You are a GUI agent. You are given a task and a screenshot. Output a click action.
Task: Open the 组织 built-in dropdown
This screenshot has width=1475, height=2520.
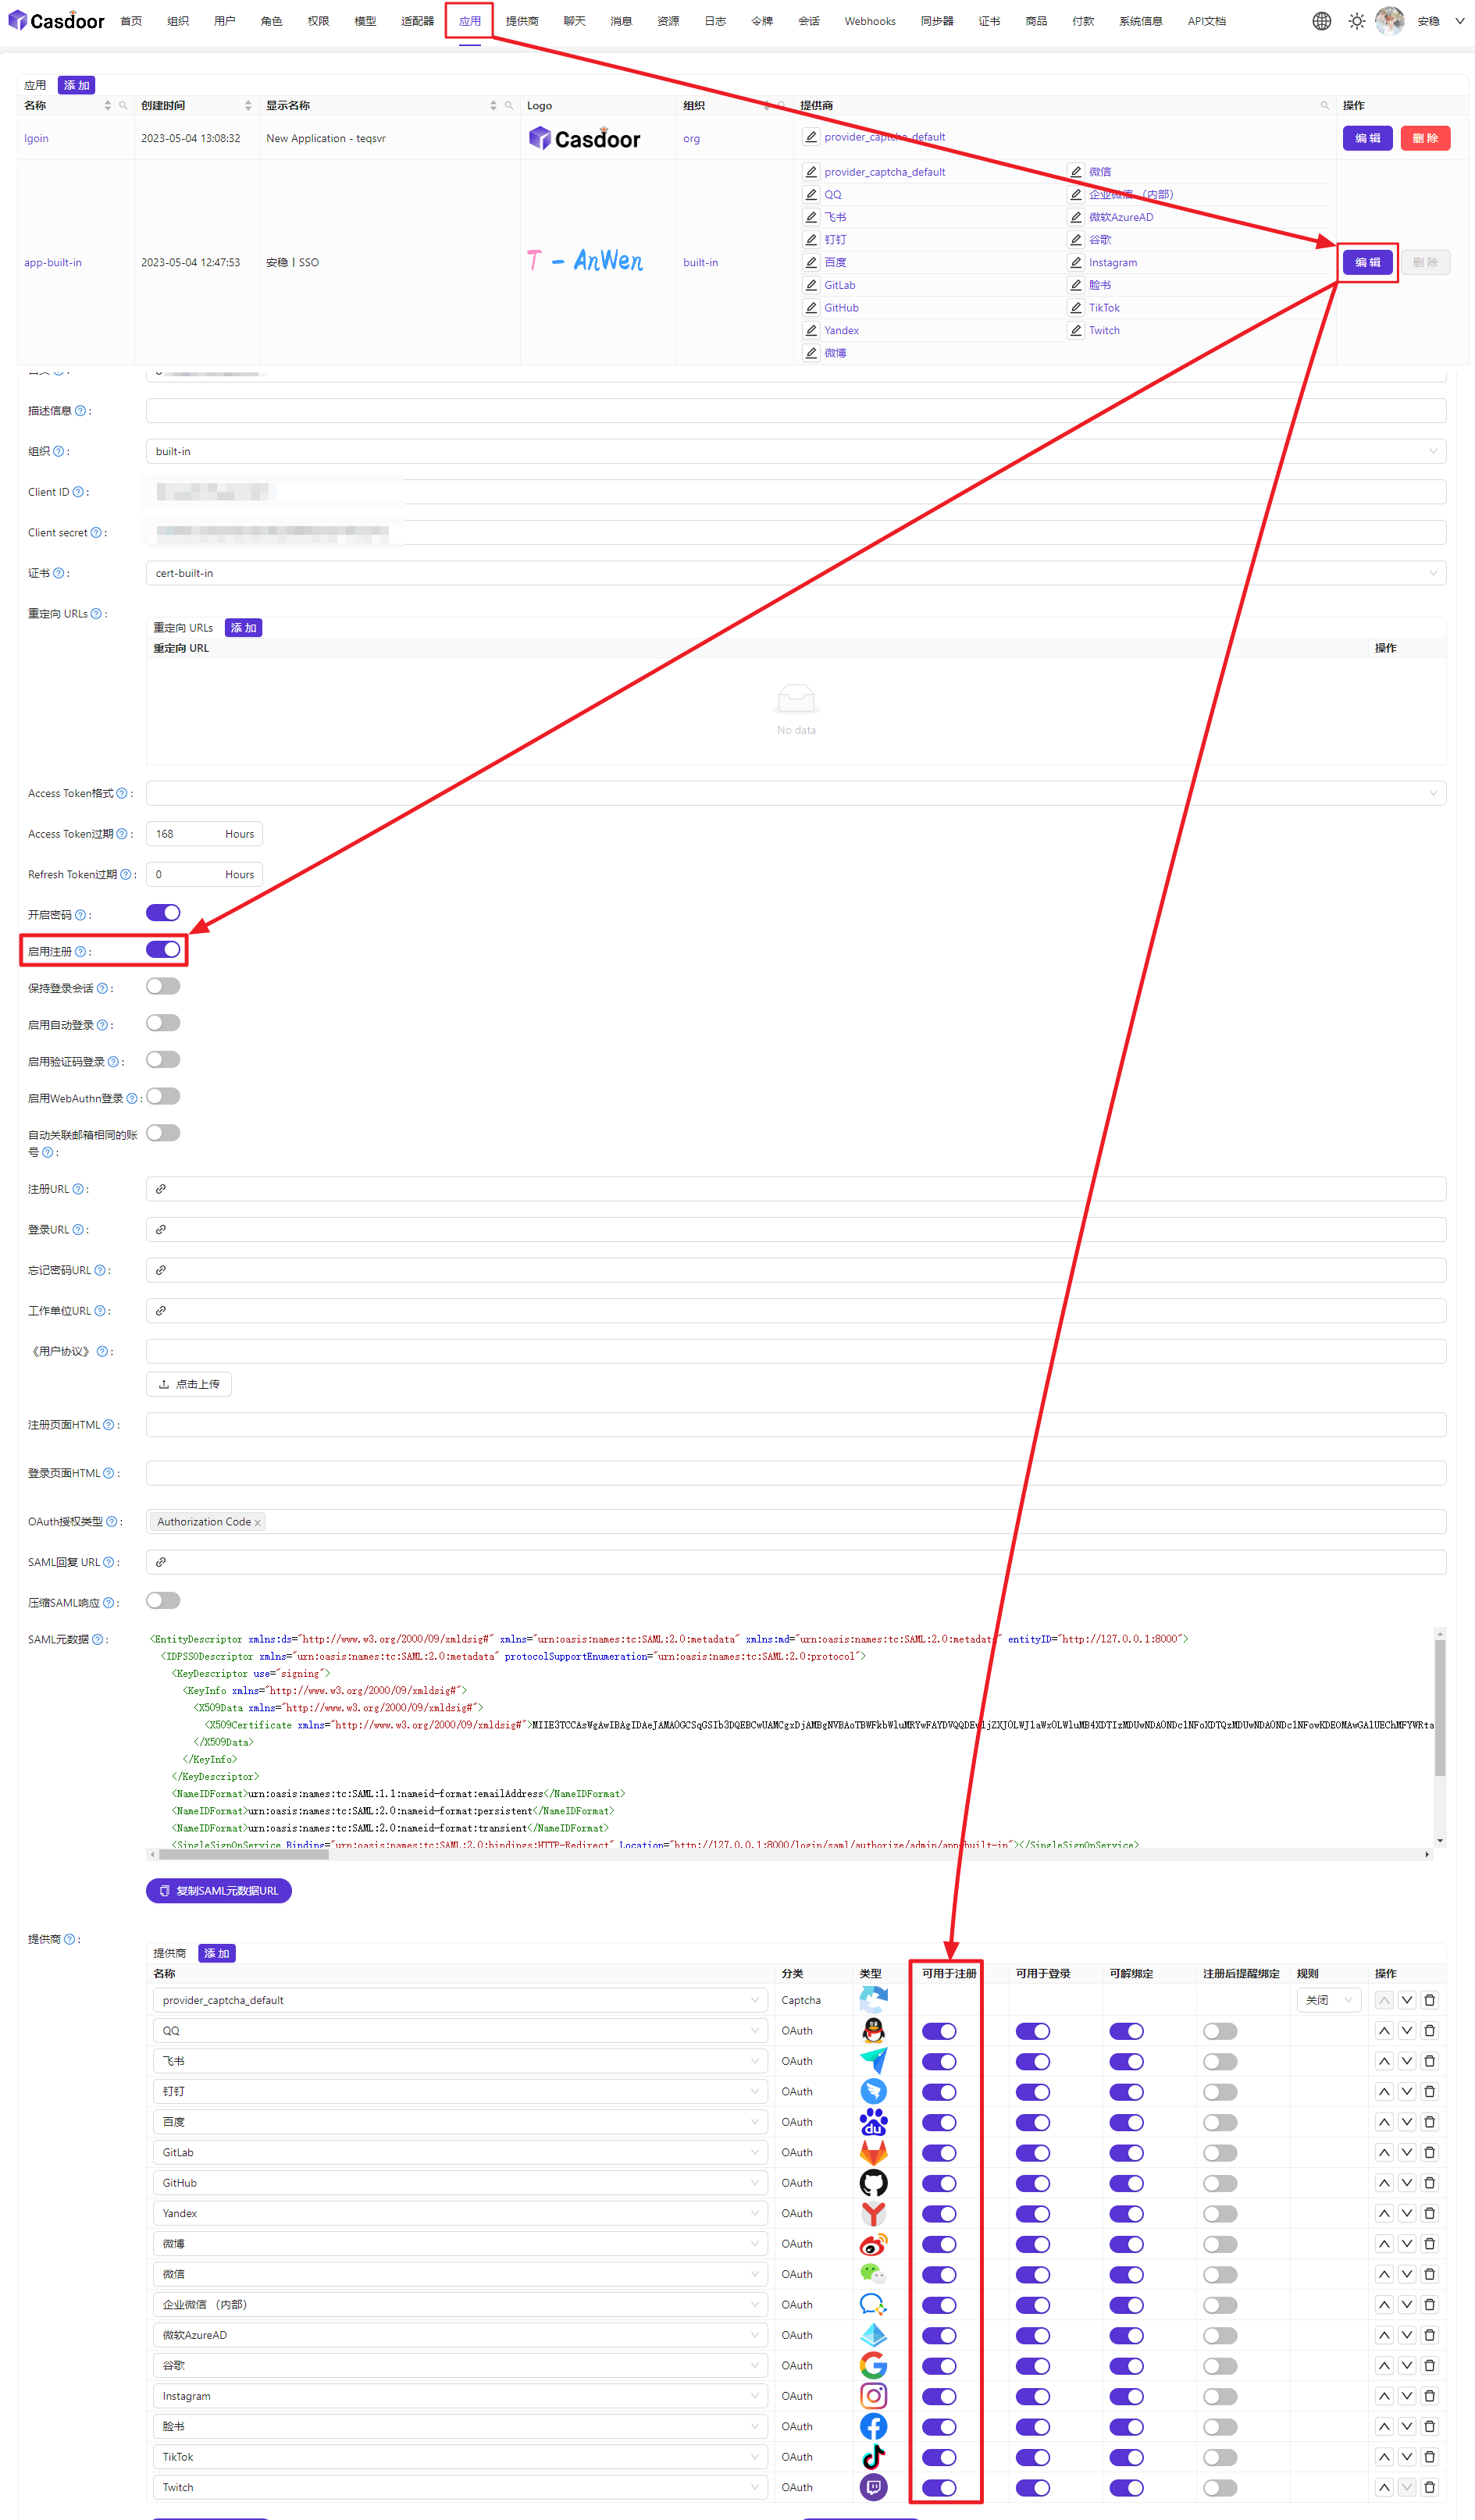[796, 452]
